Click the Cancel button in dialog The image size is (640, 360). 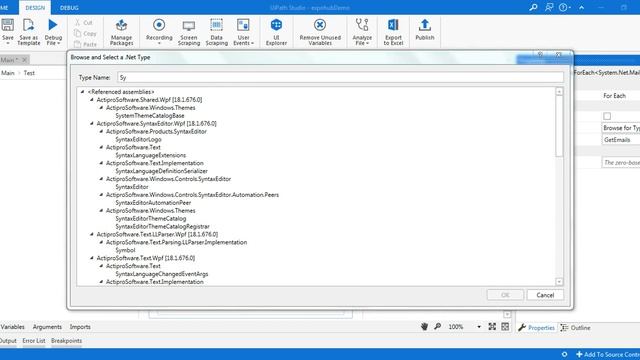click(x=545, y=295)
